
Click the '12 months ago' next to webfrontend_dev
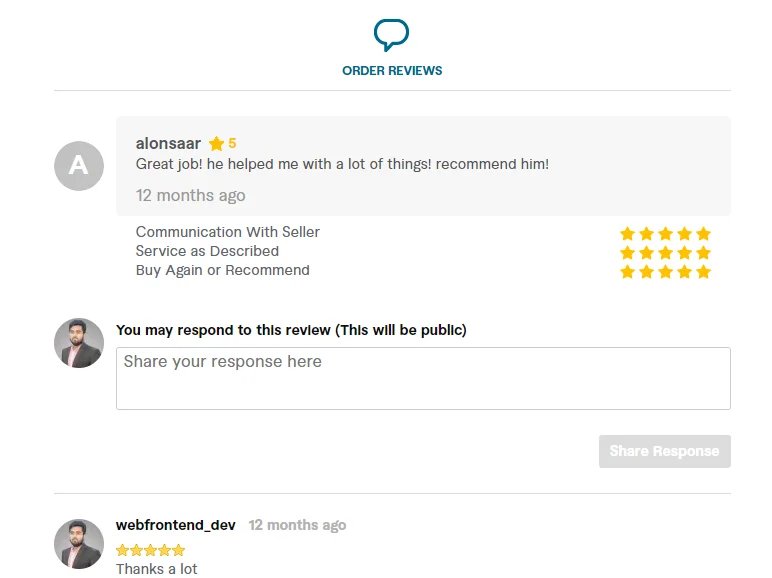(297, 525)
